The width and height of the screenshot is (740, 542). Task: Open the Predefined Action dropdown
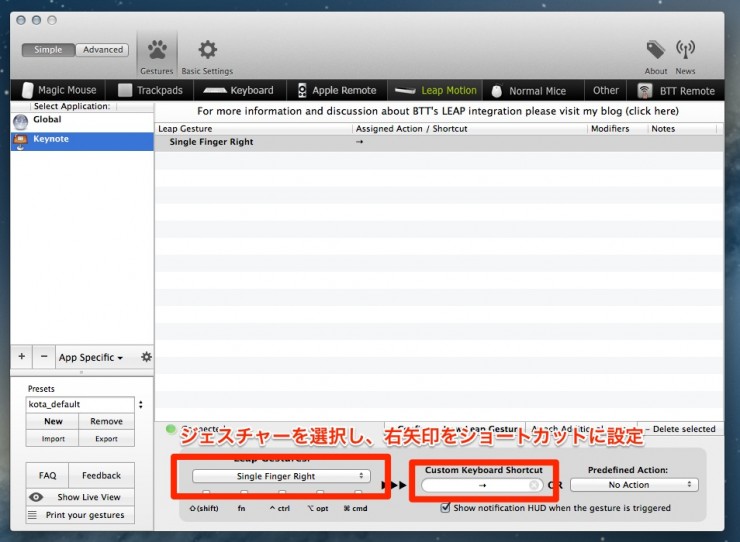(x=634, y=485)
